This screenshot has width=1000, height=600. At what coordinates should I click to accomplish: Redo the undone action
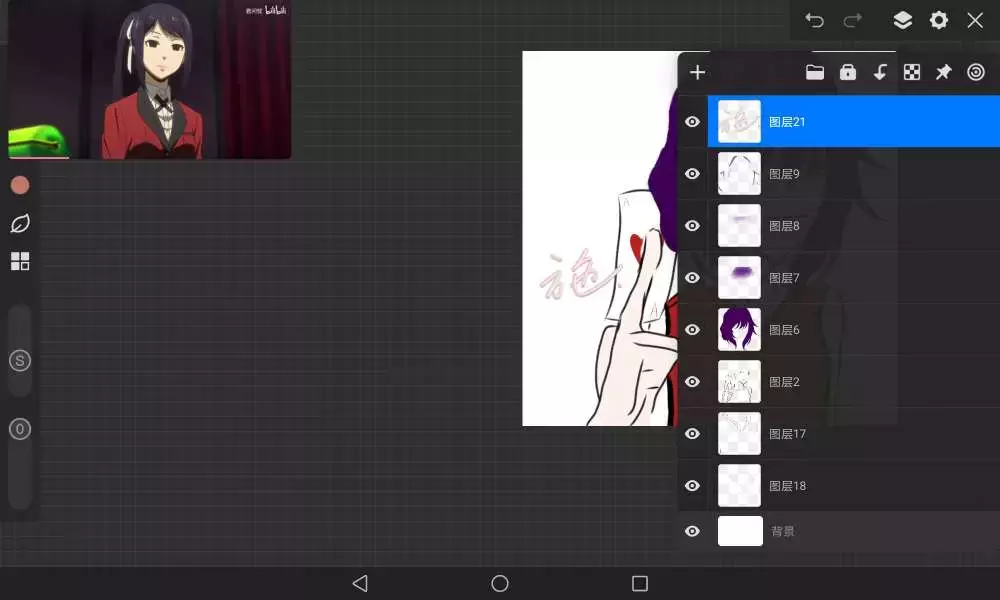point(853,20)
